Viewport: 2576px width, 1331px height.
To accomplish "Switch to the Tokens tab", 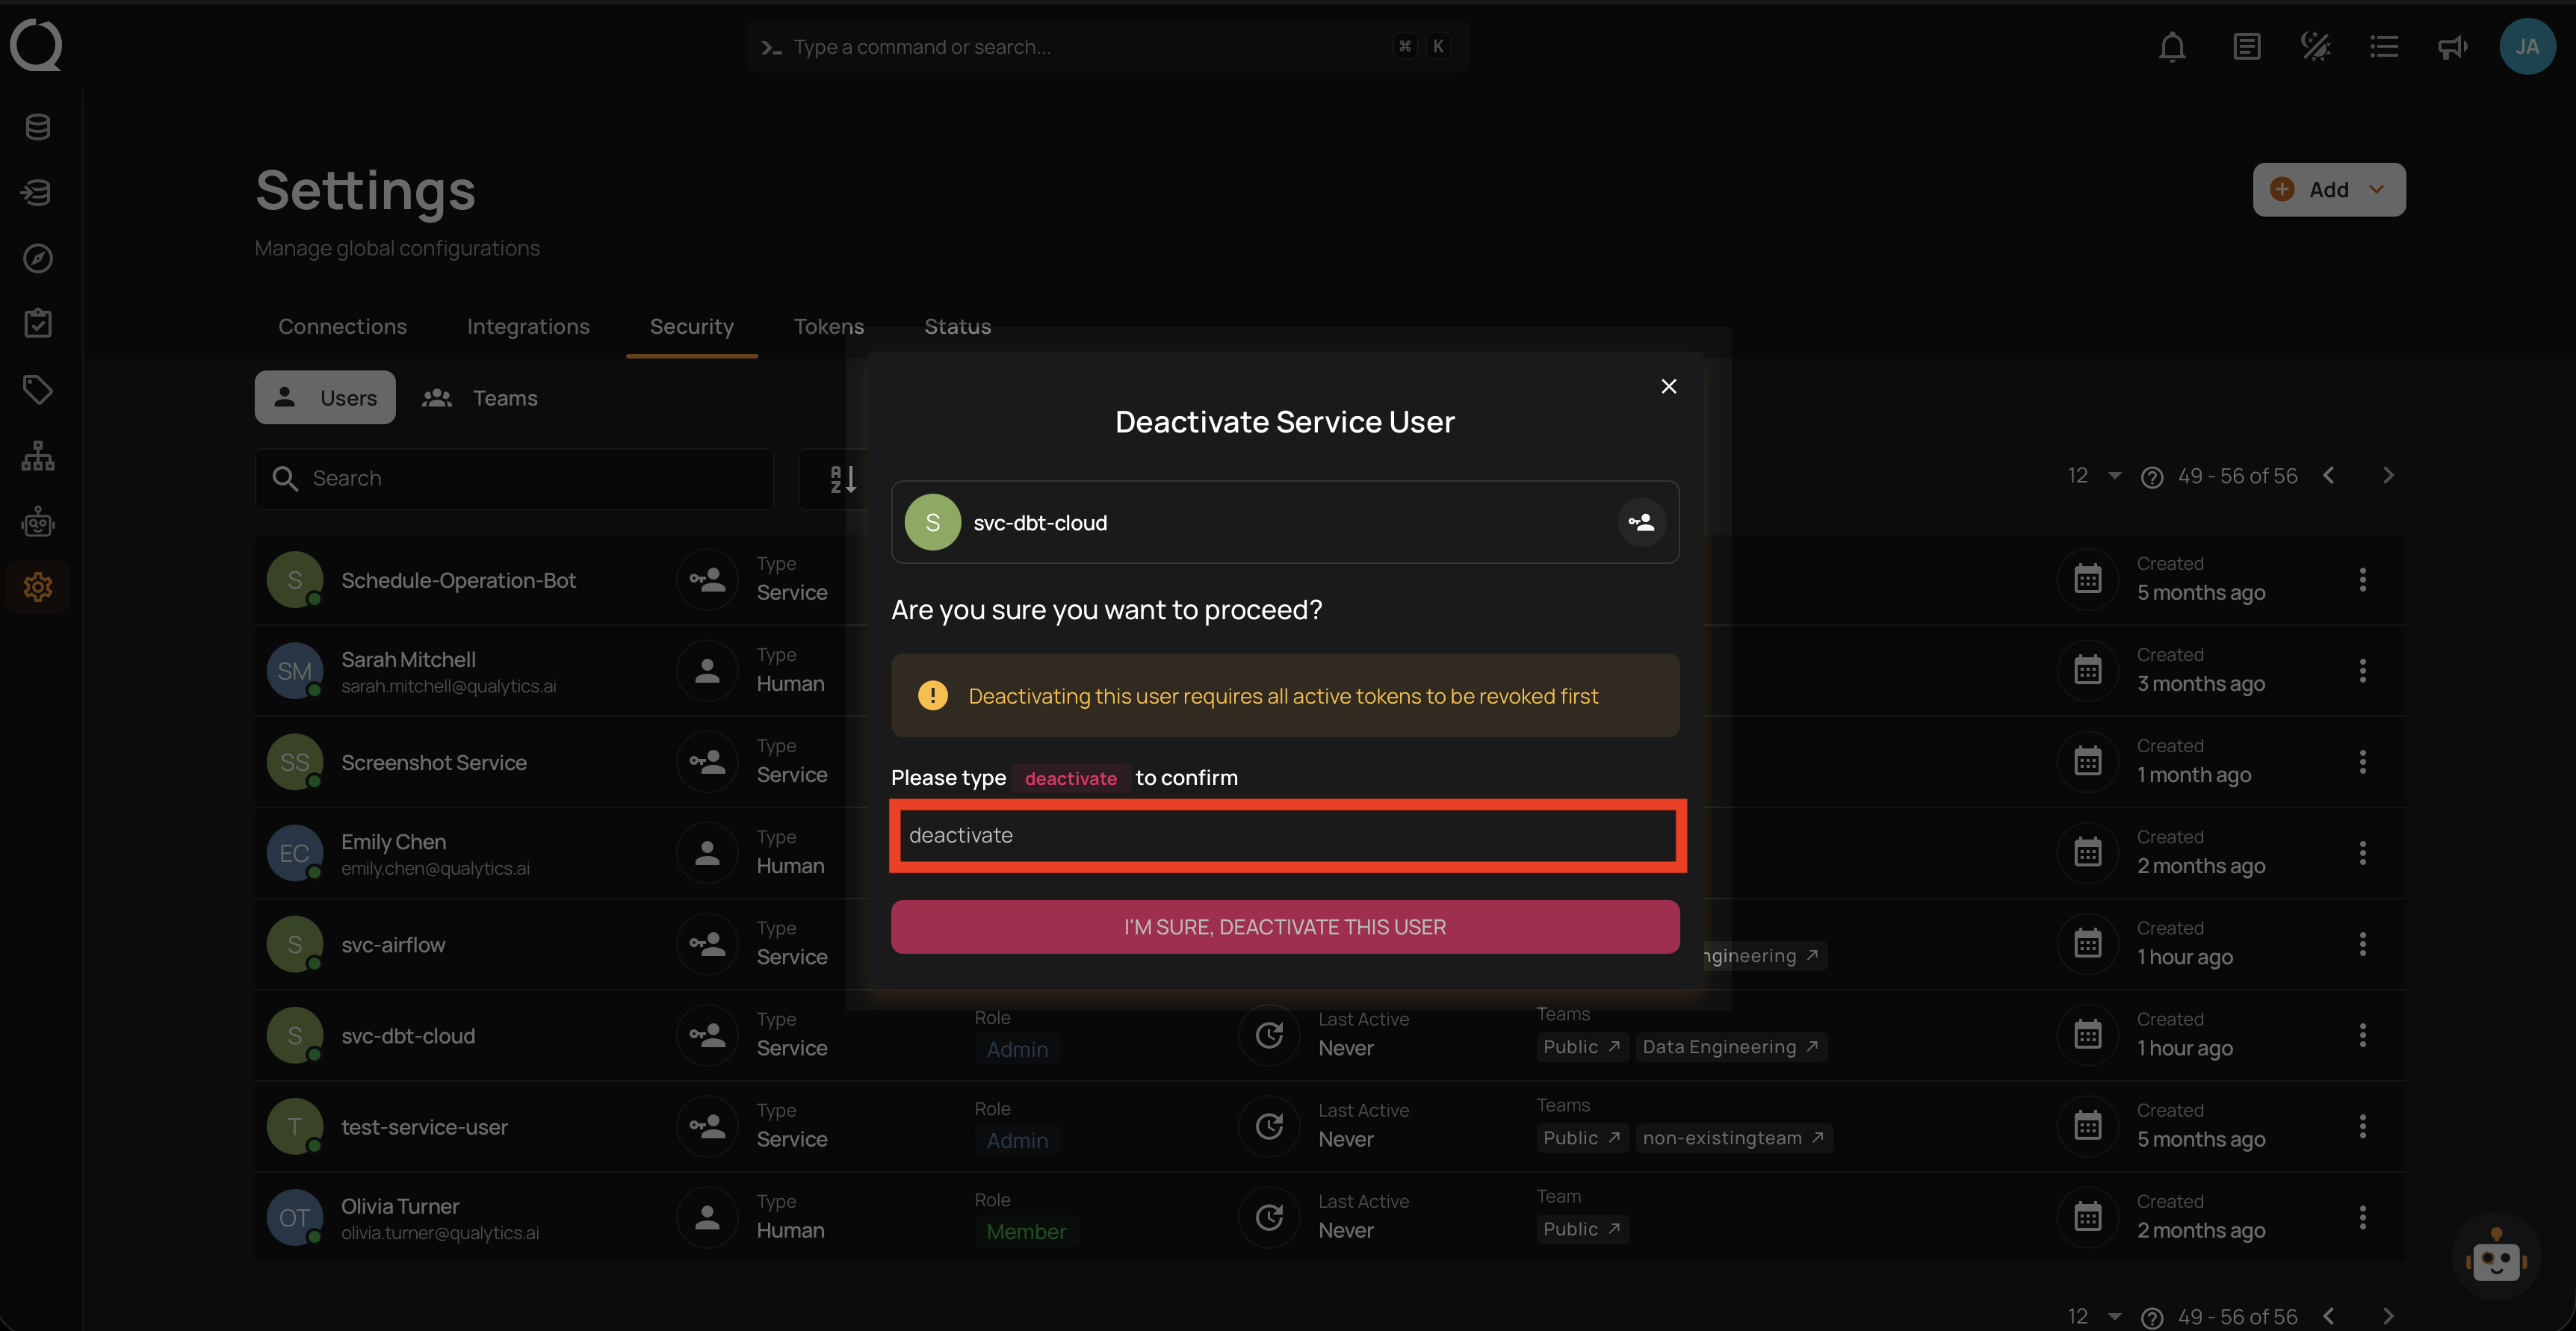I will [x=828, y=326].
